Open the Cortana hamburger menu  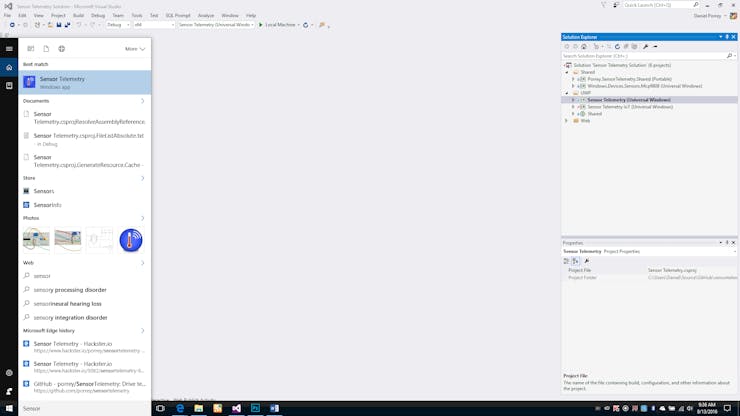[x=9, y=49]
